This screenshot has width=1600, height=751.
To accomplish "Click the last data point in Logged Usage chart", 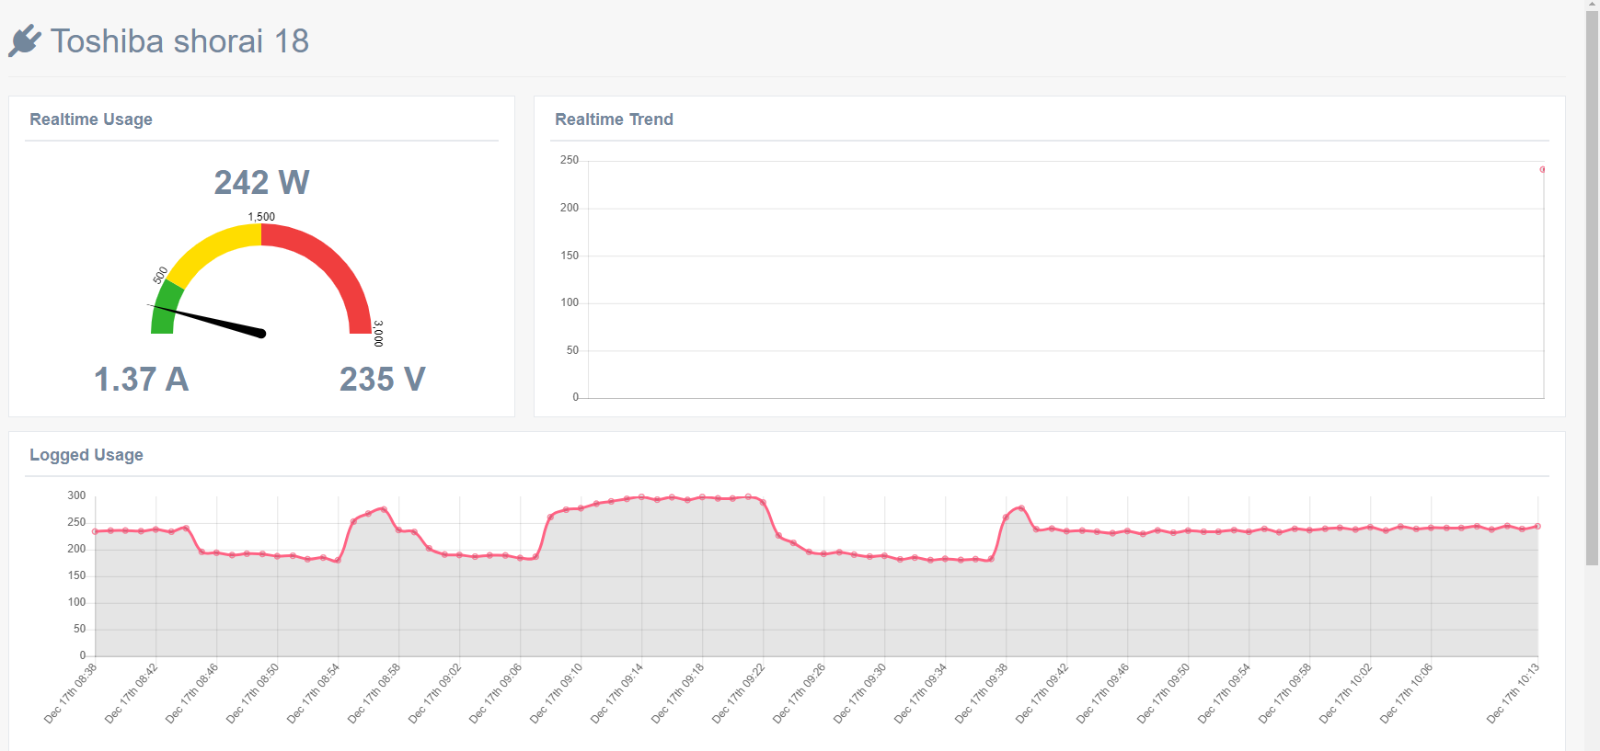I will [1537, 526].
